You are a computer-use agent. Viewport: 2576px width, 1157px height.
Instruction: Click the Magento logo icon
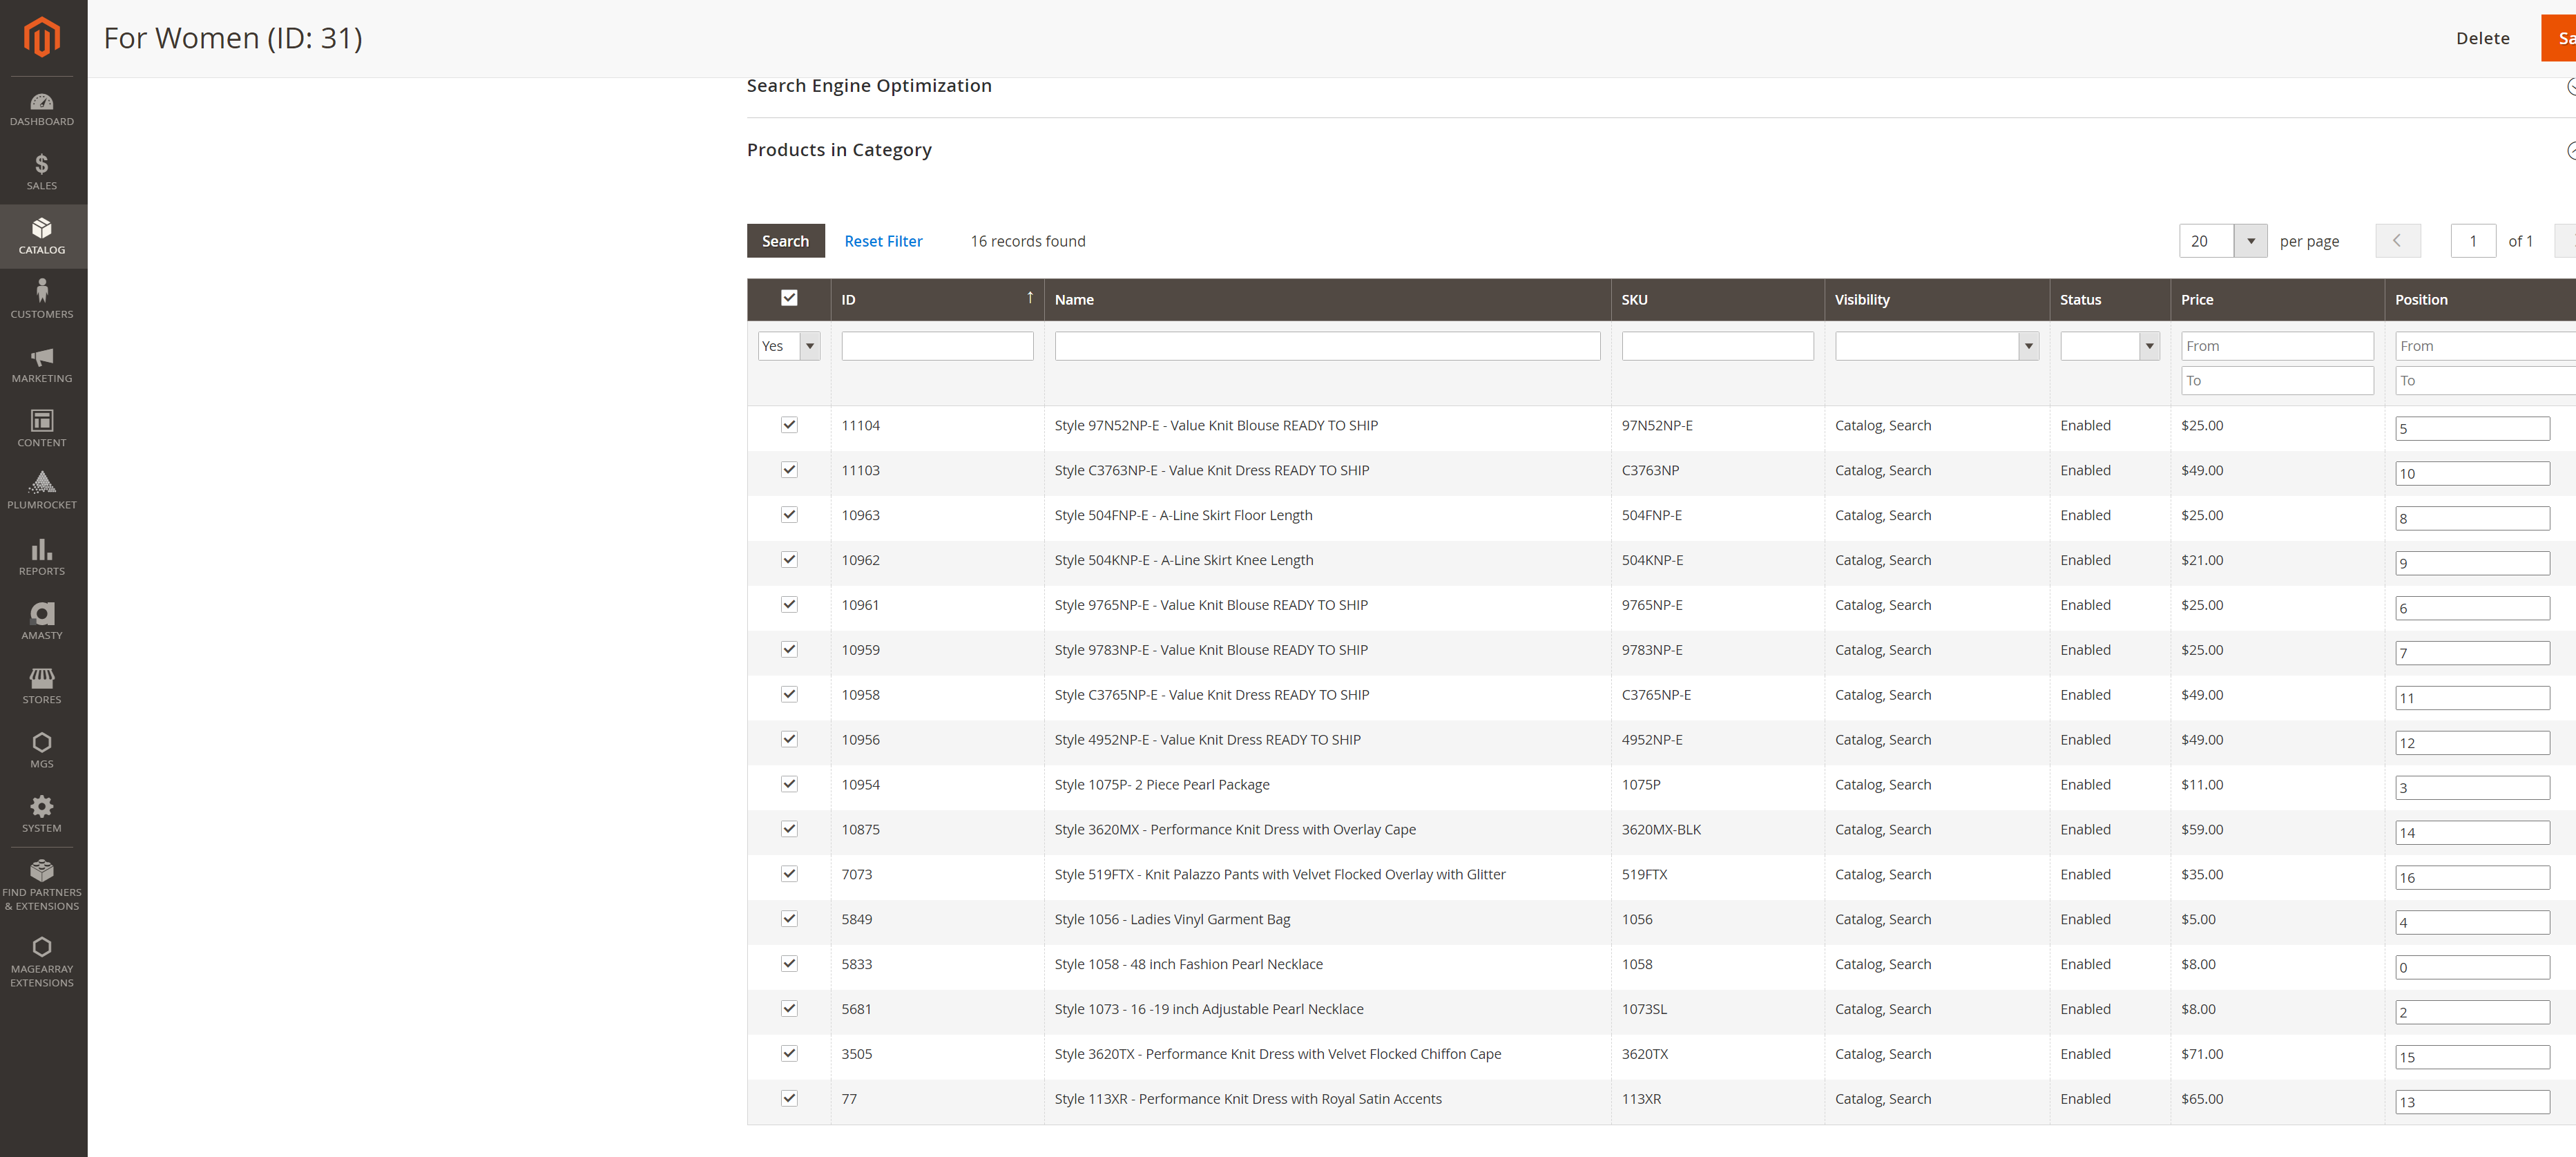point(42,37)
